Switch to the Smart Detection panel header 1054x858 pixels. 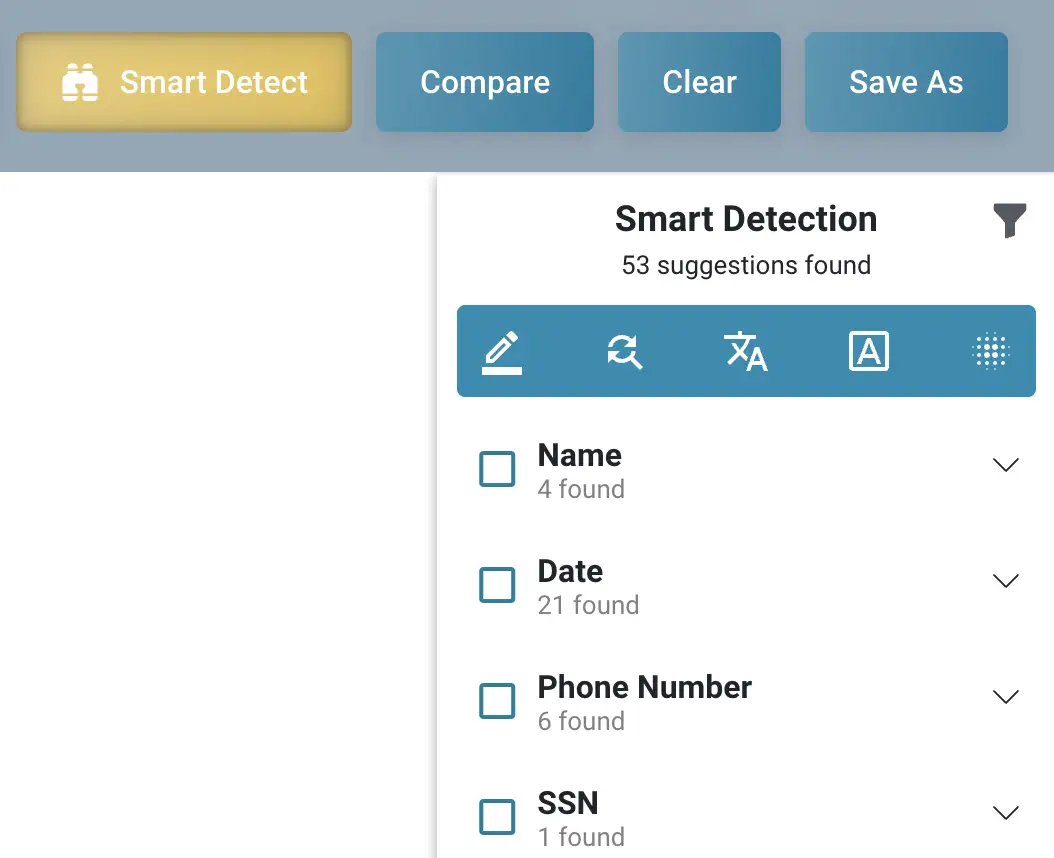[x=746, y=219]
